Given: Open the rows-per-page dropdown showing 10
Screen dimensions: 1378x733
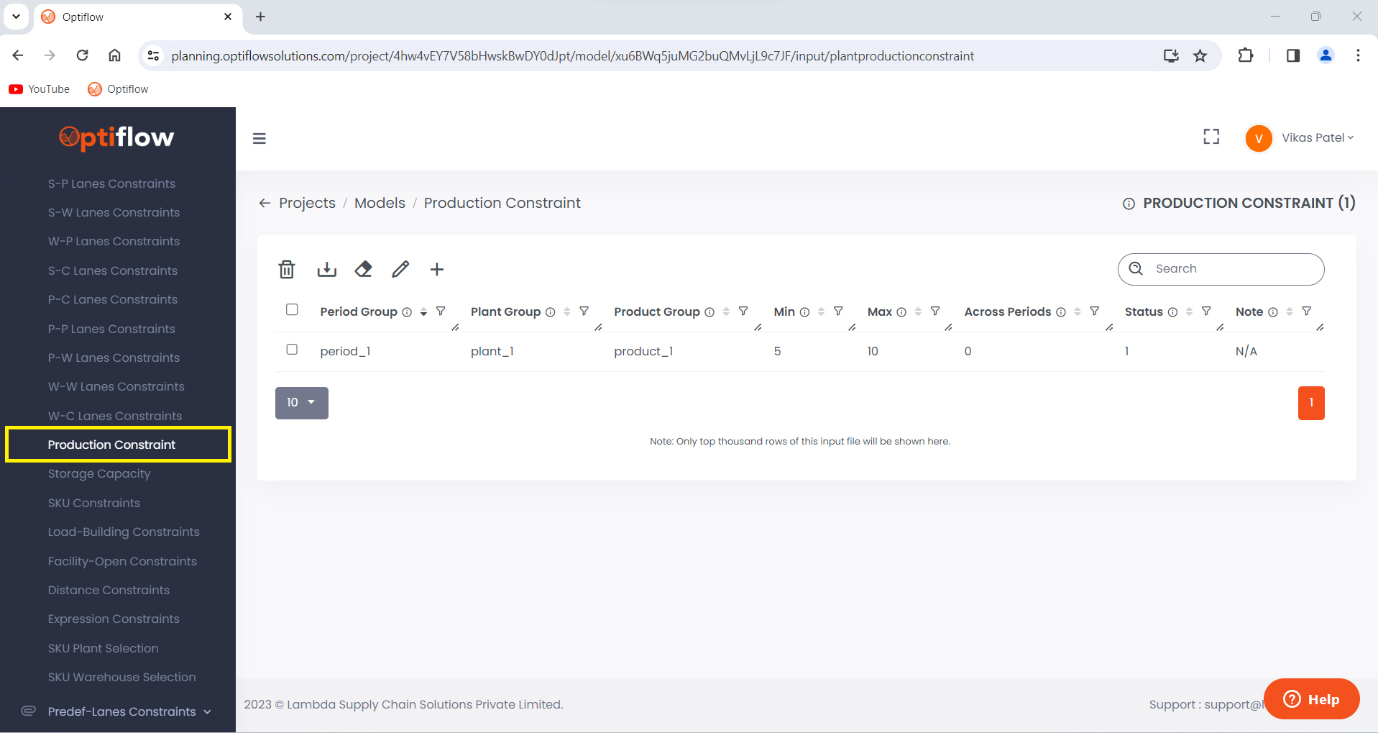Looking at the screenshot, I should (301, 402).
